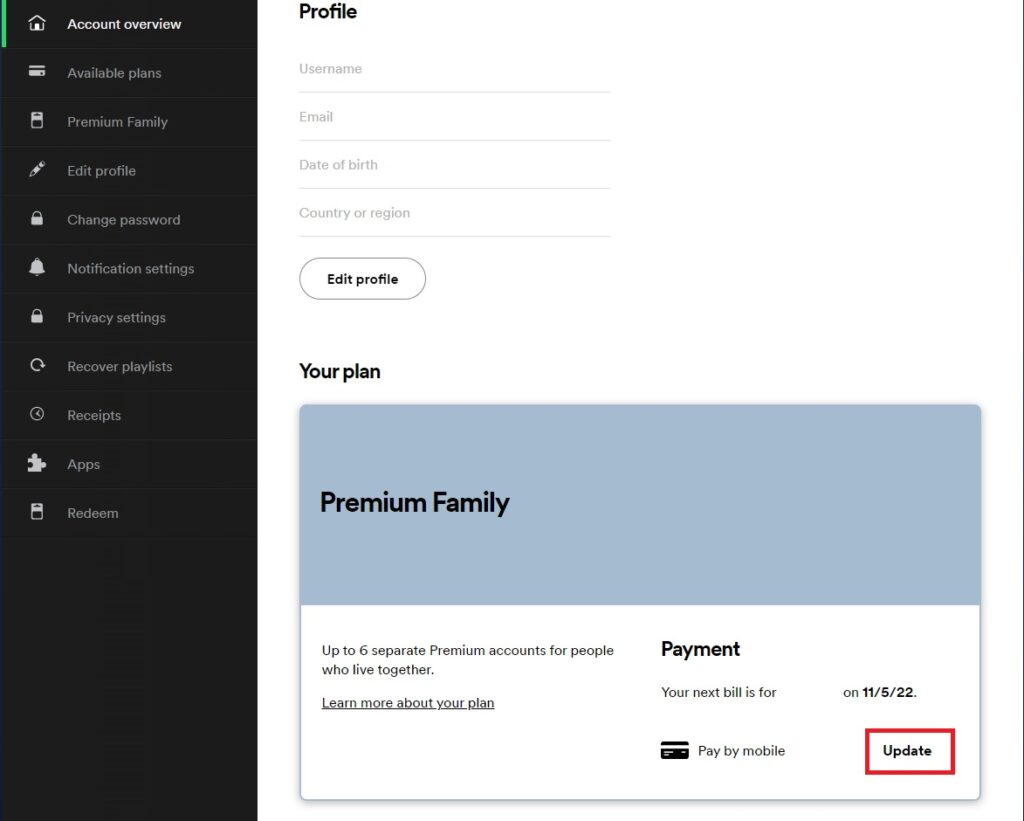Viewport: 1024px width, 821px height.
Task: Click into the Username field
Action: click(x=455, y=69)
